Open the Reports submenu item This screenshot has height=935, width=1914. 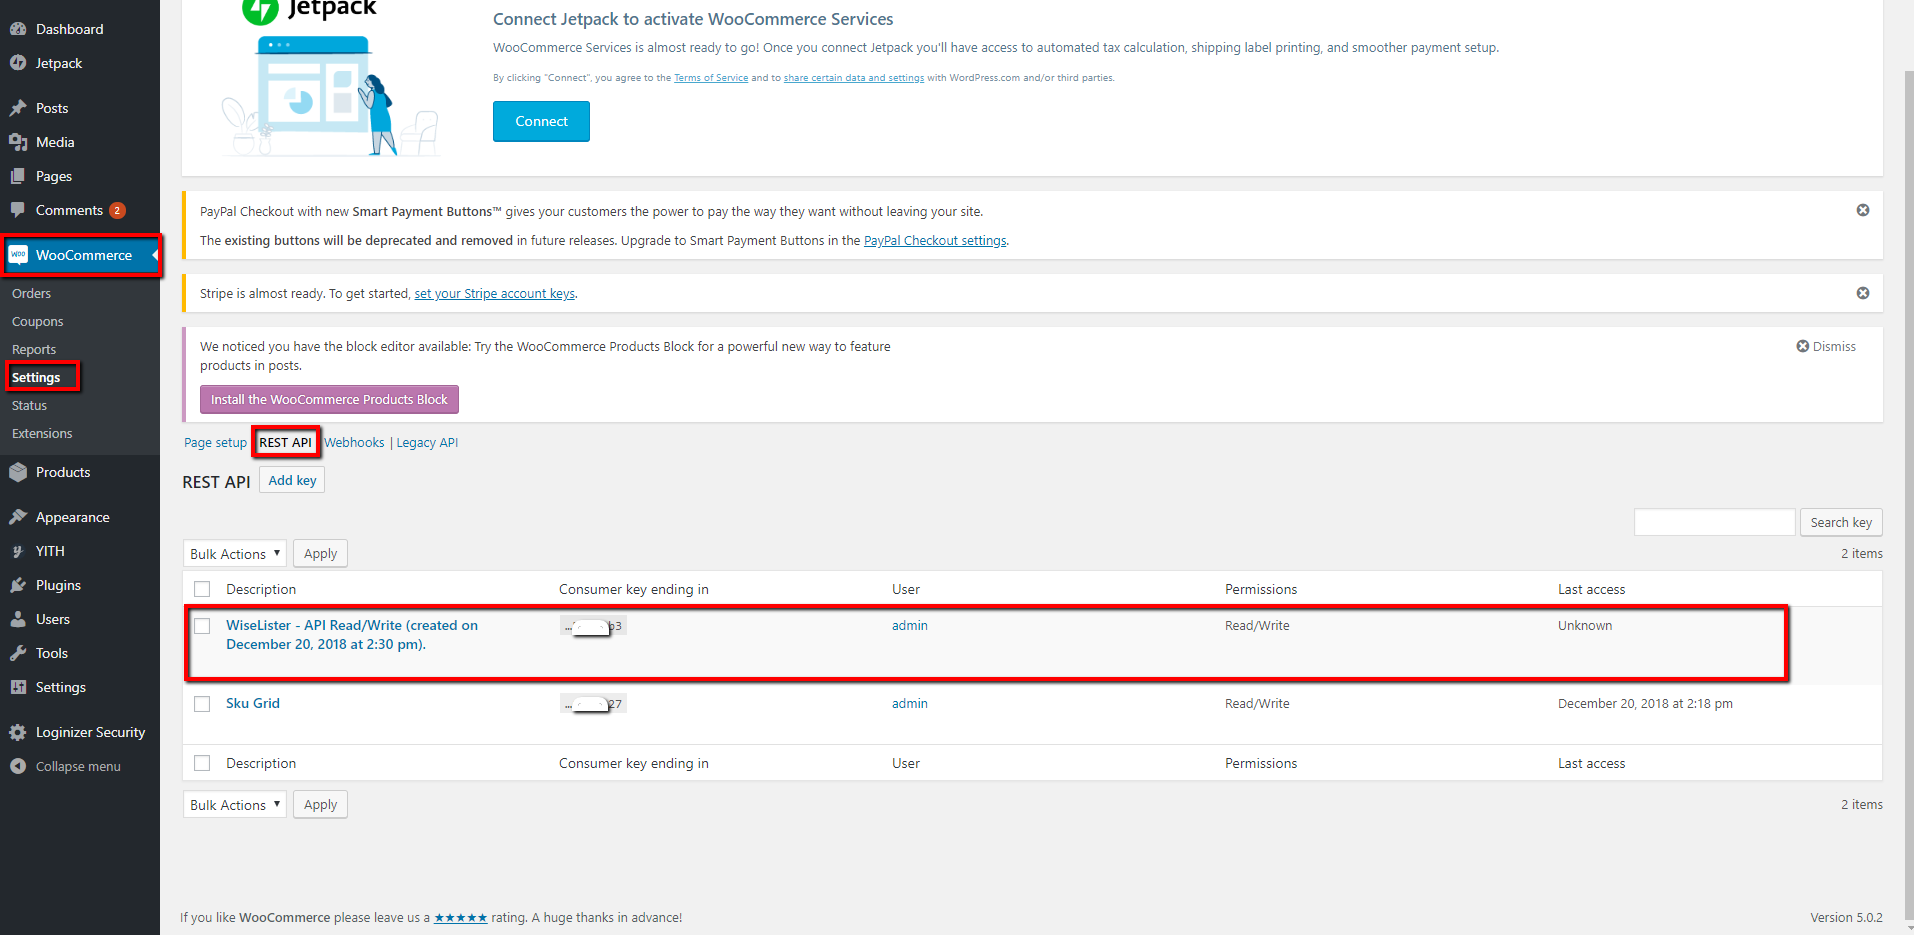point(34,349)
